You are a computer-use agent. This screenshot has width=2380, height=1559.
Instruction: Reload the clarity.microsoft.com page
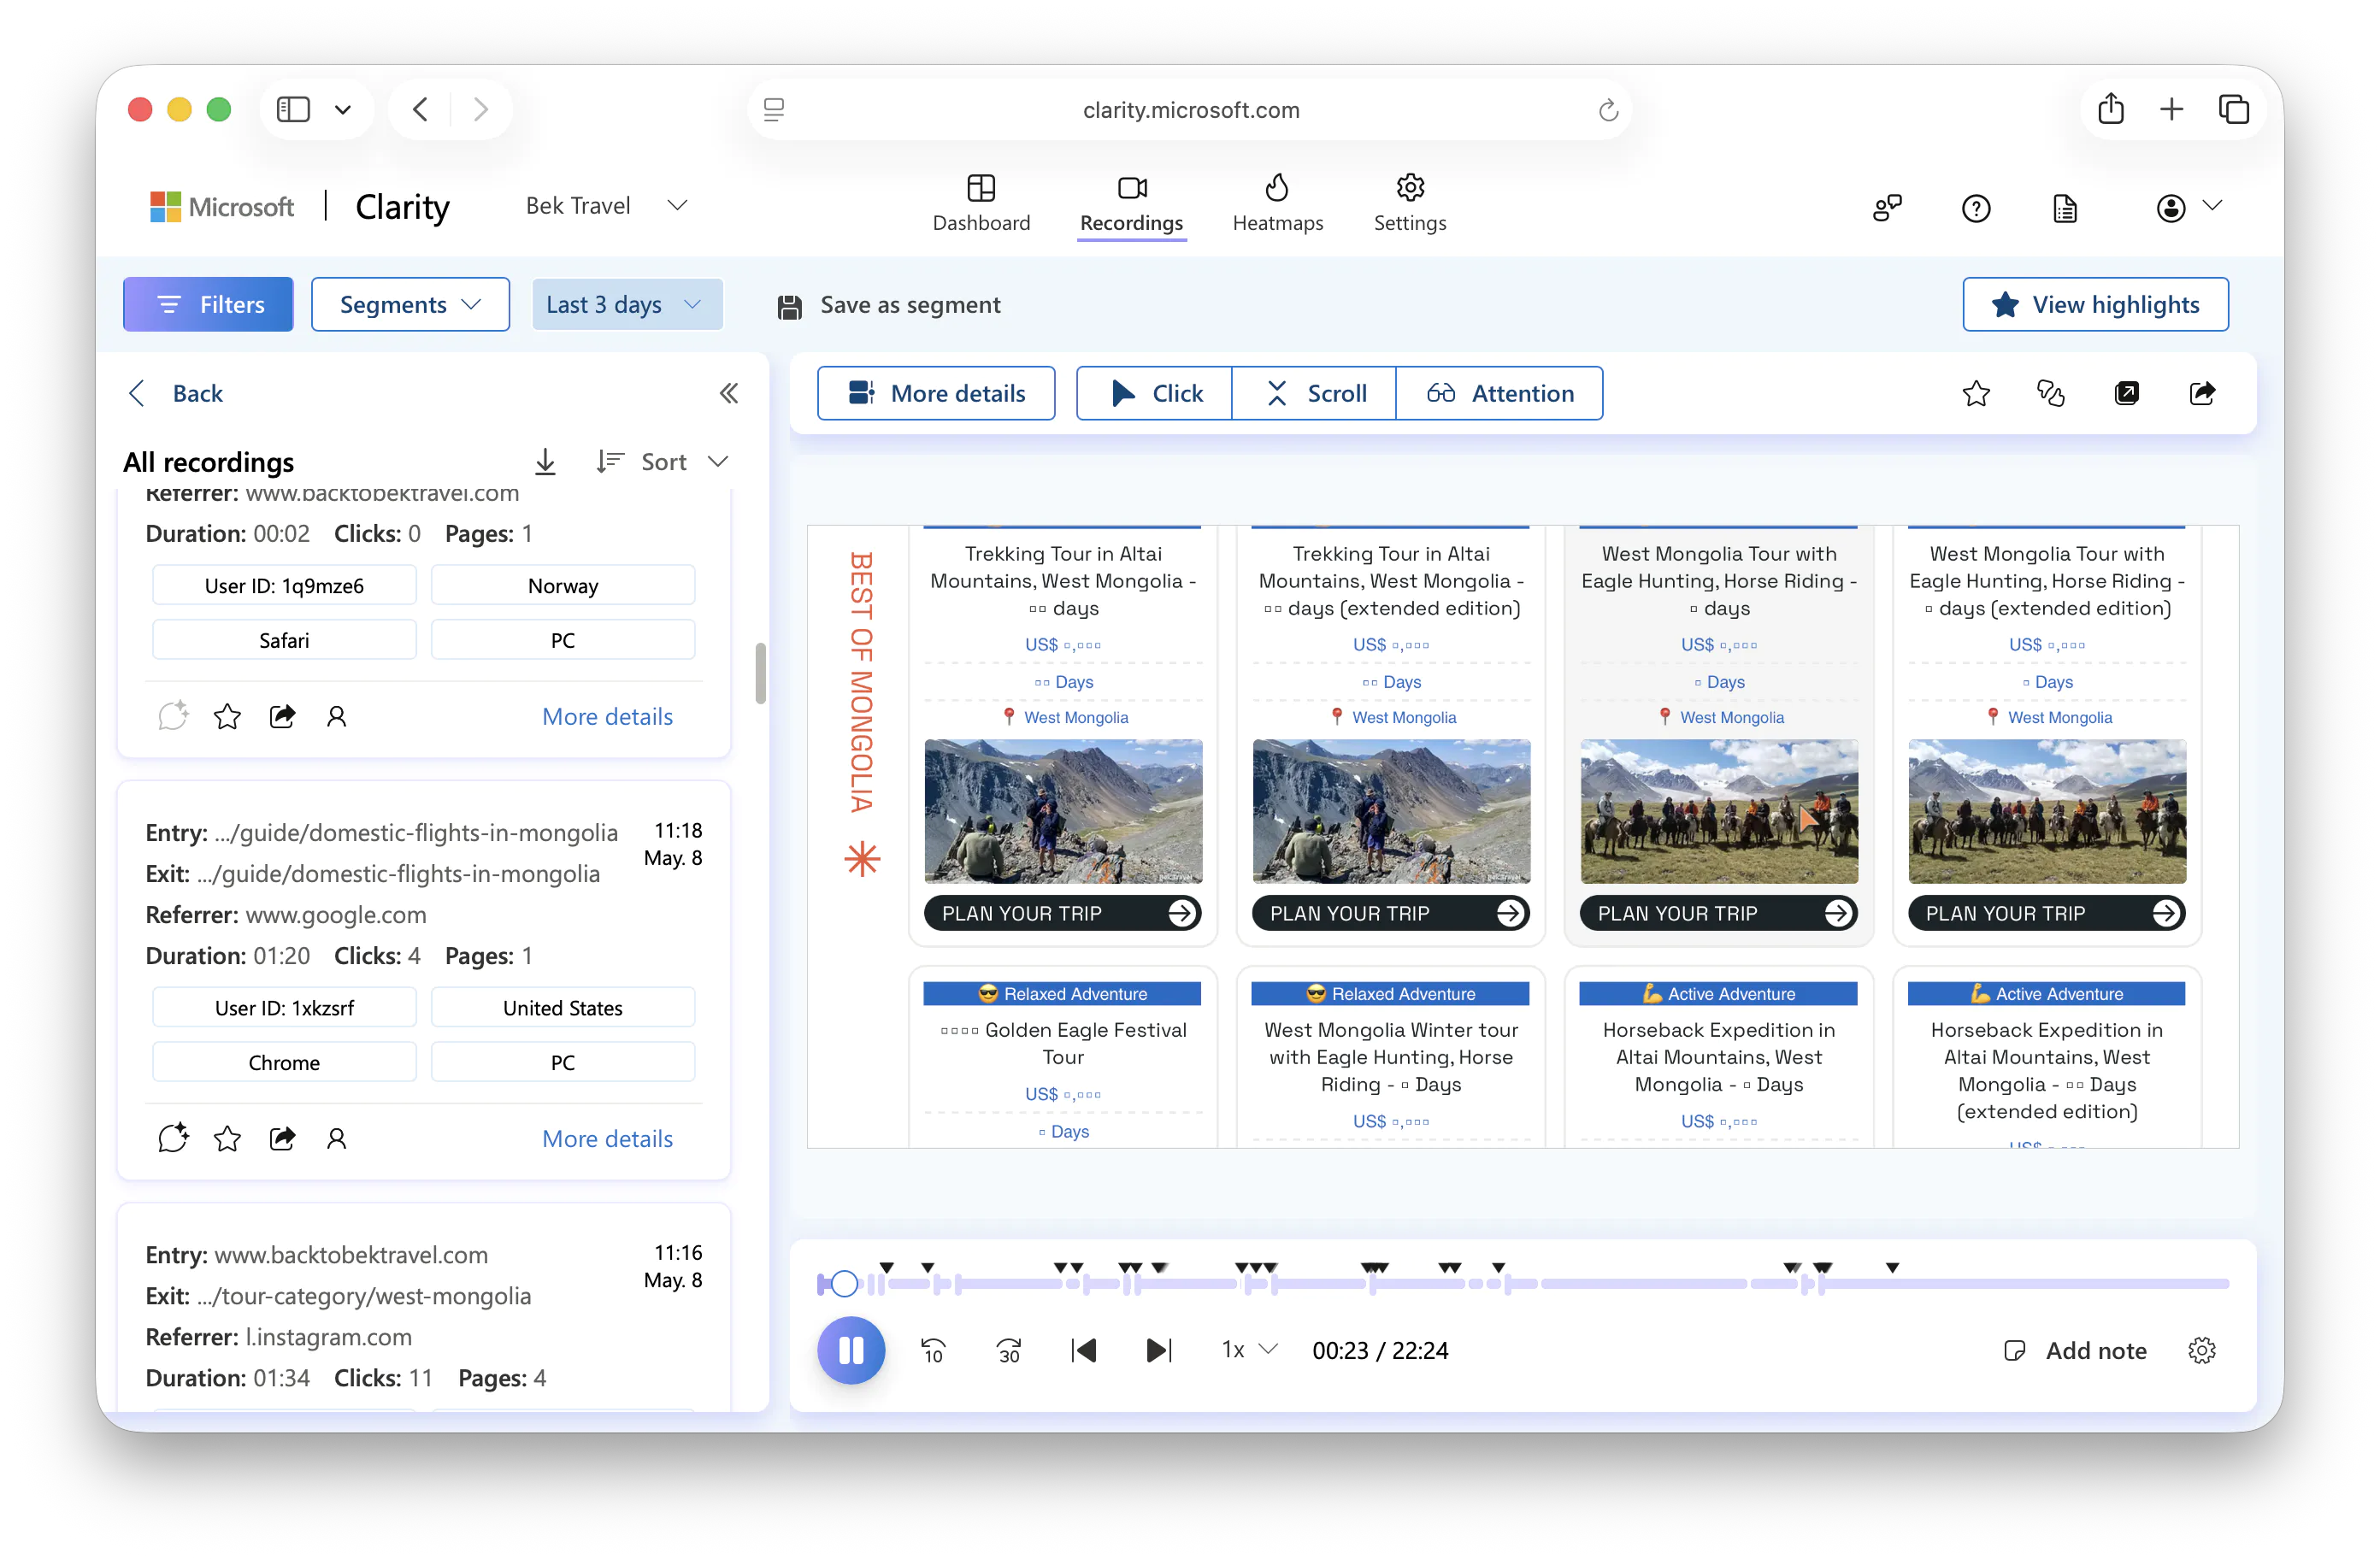tap(1607, 110)
